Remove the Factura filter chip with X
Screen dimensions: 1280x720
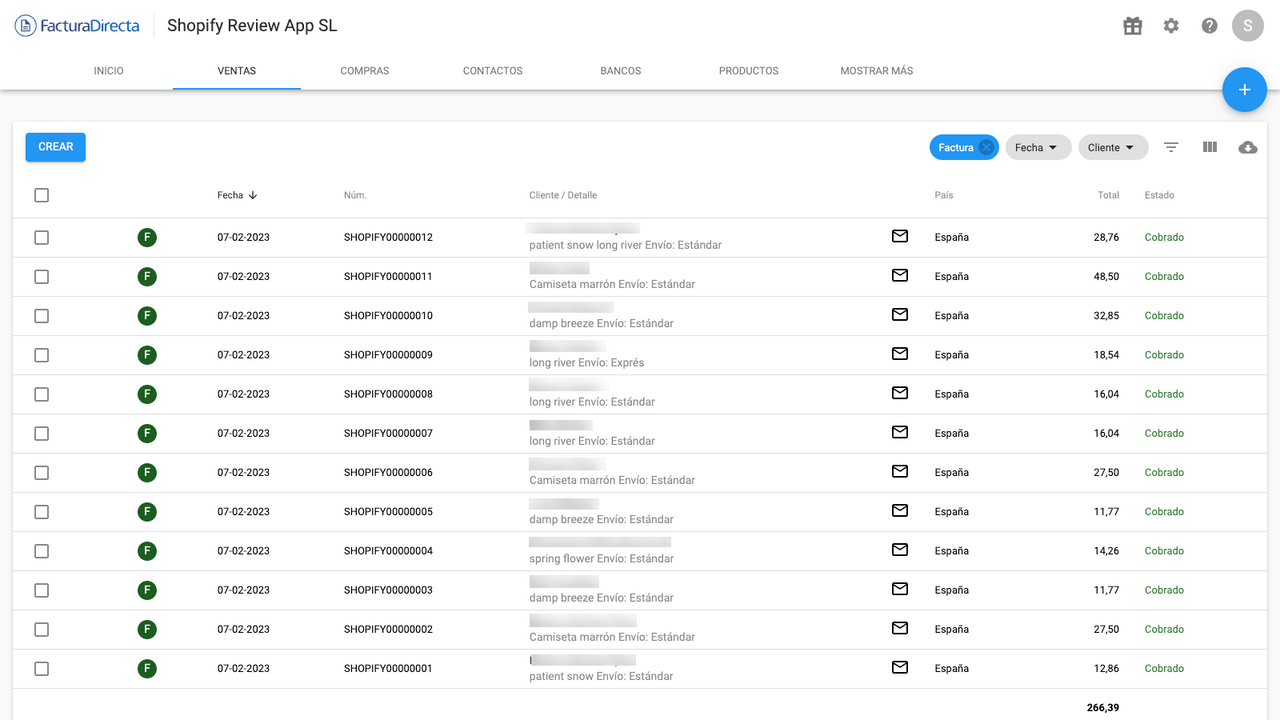pos(986,148)
